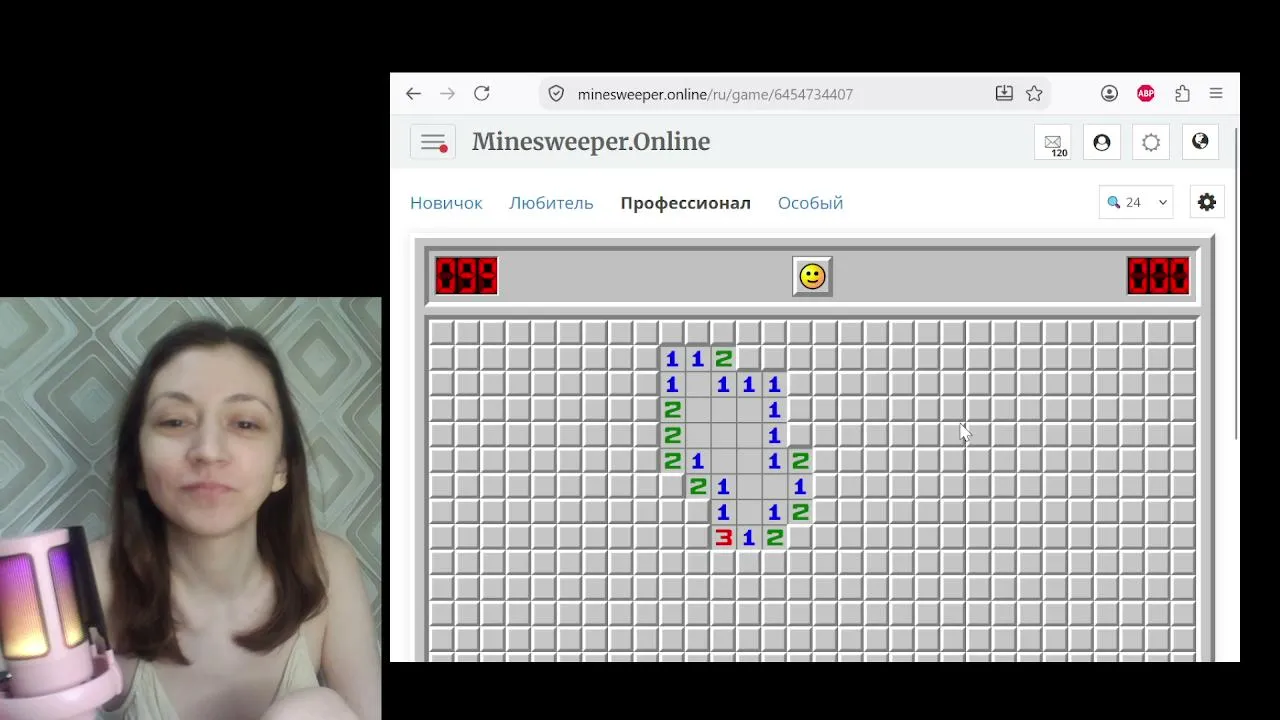Click the page vertical scrollbar

(1236, 285)
